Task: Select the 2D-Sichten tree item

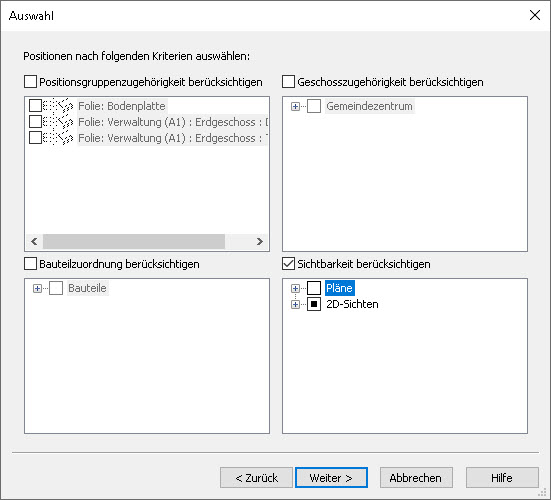Action: [x=352, y=304]
